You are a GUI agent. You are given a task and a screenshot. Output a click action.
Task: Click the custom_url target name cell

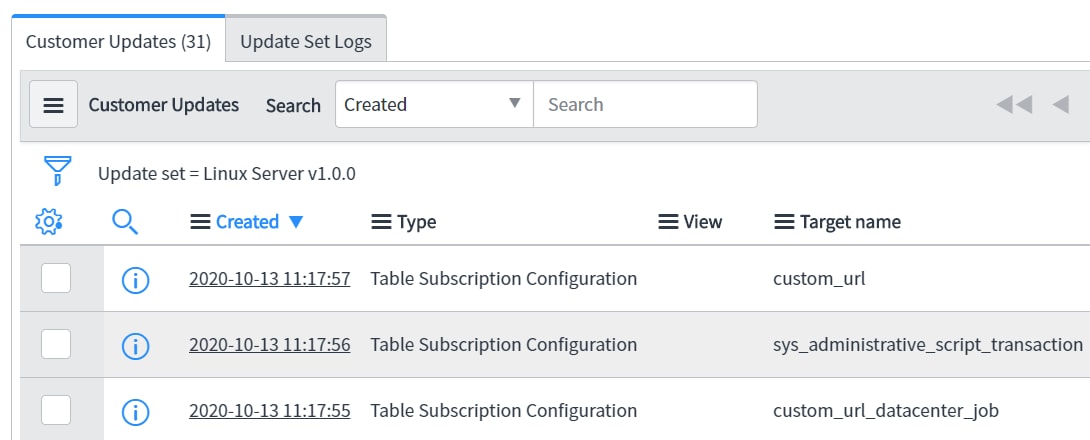(819, 279)
